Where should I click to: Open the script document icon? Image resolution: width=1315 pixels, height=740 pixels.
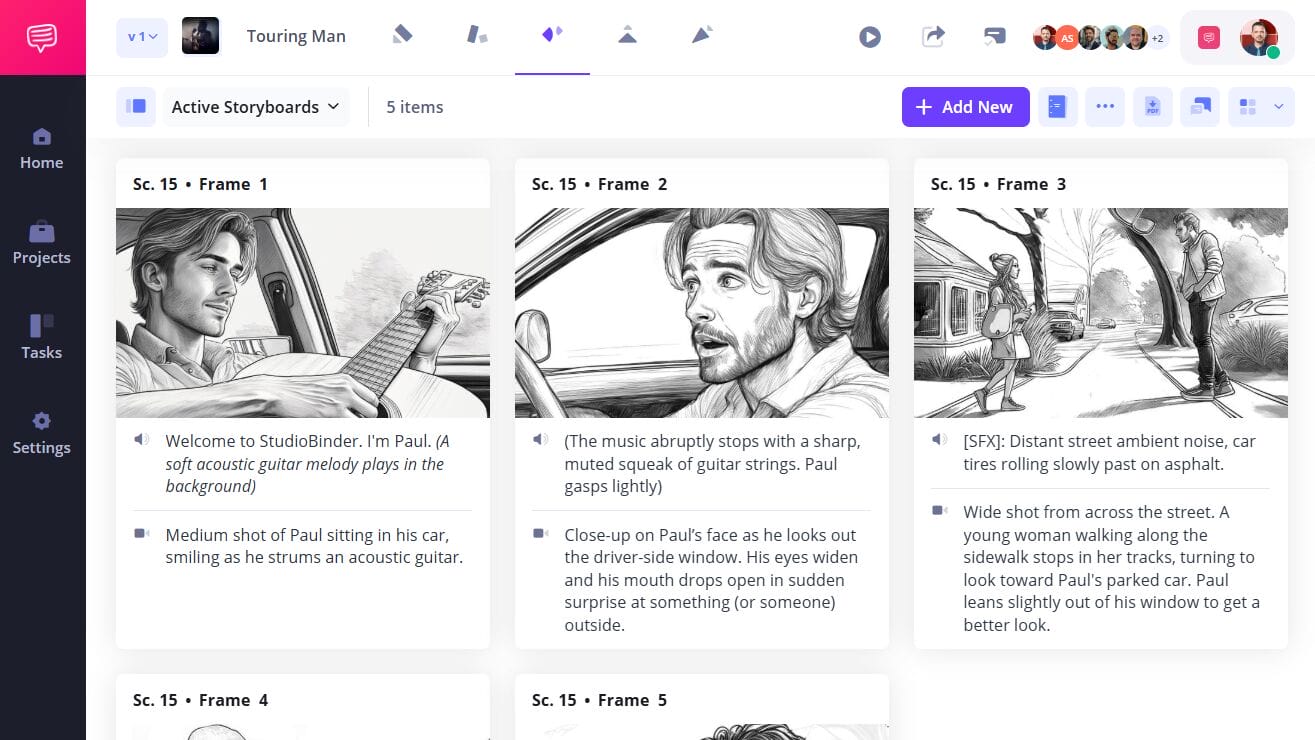(x=1057, y=107)
